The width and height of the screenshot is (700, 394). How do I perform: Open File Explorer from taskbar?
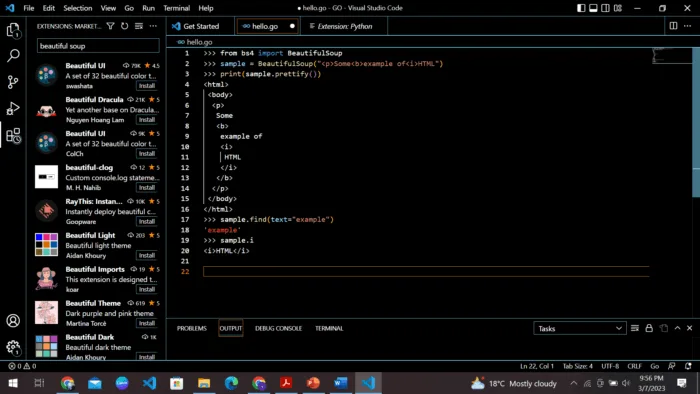pyautogui.click(x=204, y=383)
